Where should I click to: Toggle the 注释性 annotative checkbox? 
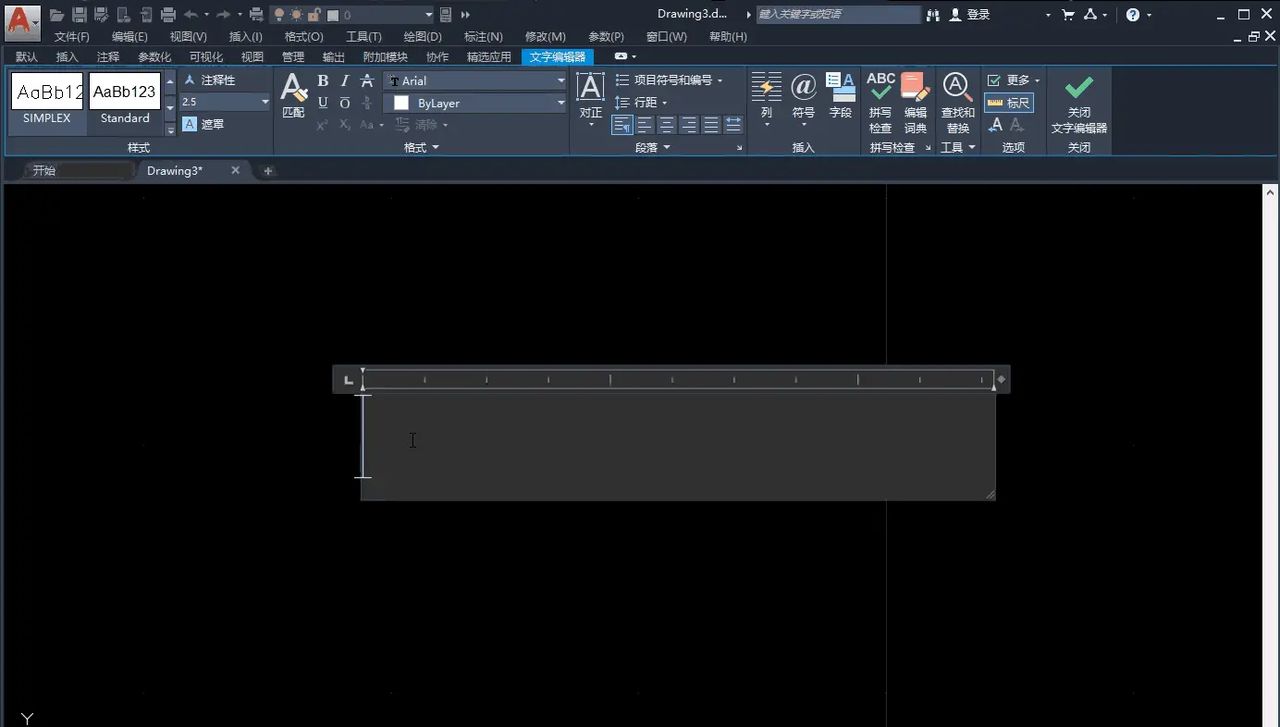click(210, 79)
